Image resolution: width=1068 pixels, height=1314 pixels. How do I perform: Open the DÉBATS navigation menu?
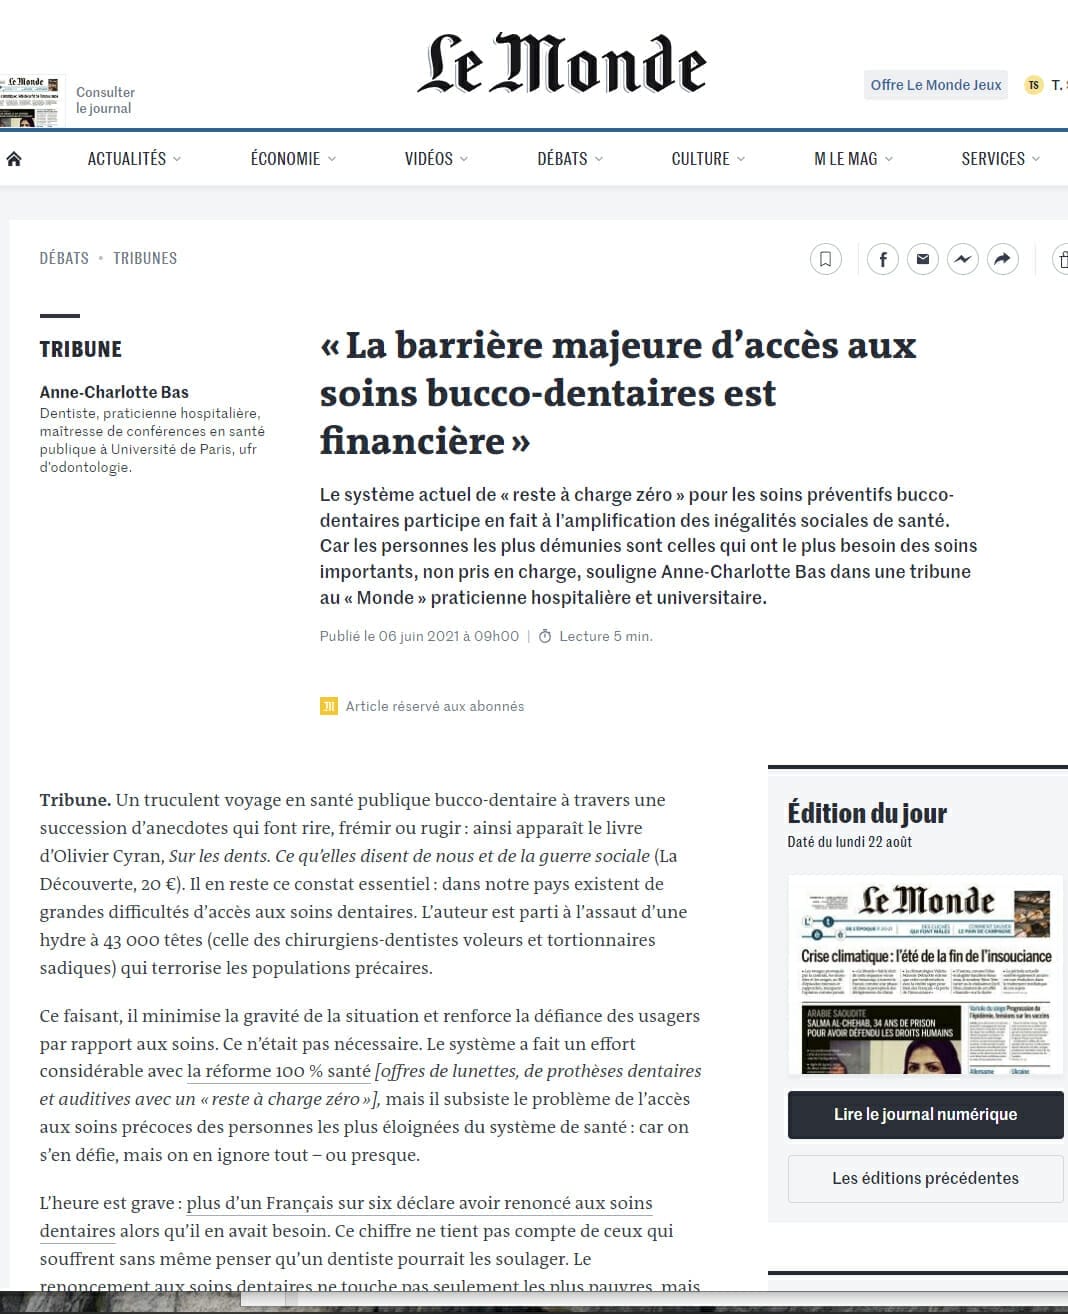click(570, 159)
